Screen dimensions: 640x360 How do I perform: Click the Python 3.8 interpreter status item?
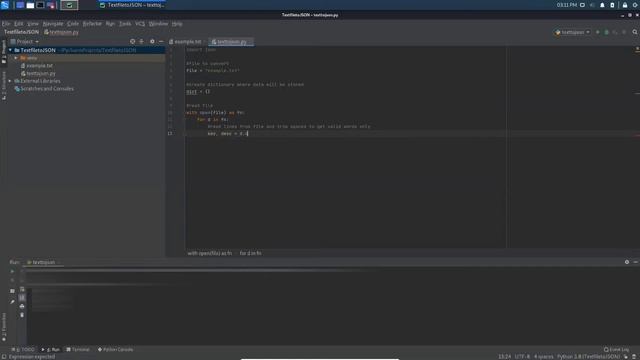pyautogui.click(x=588, y=357)
